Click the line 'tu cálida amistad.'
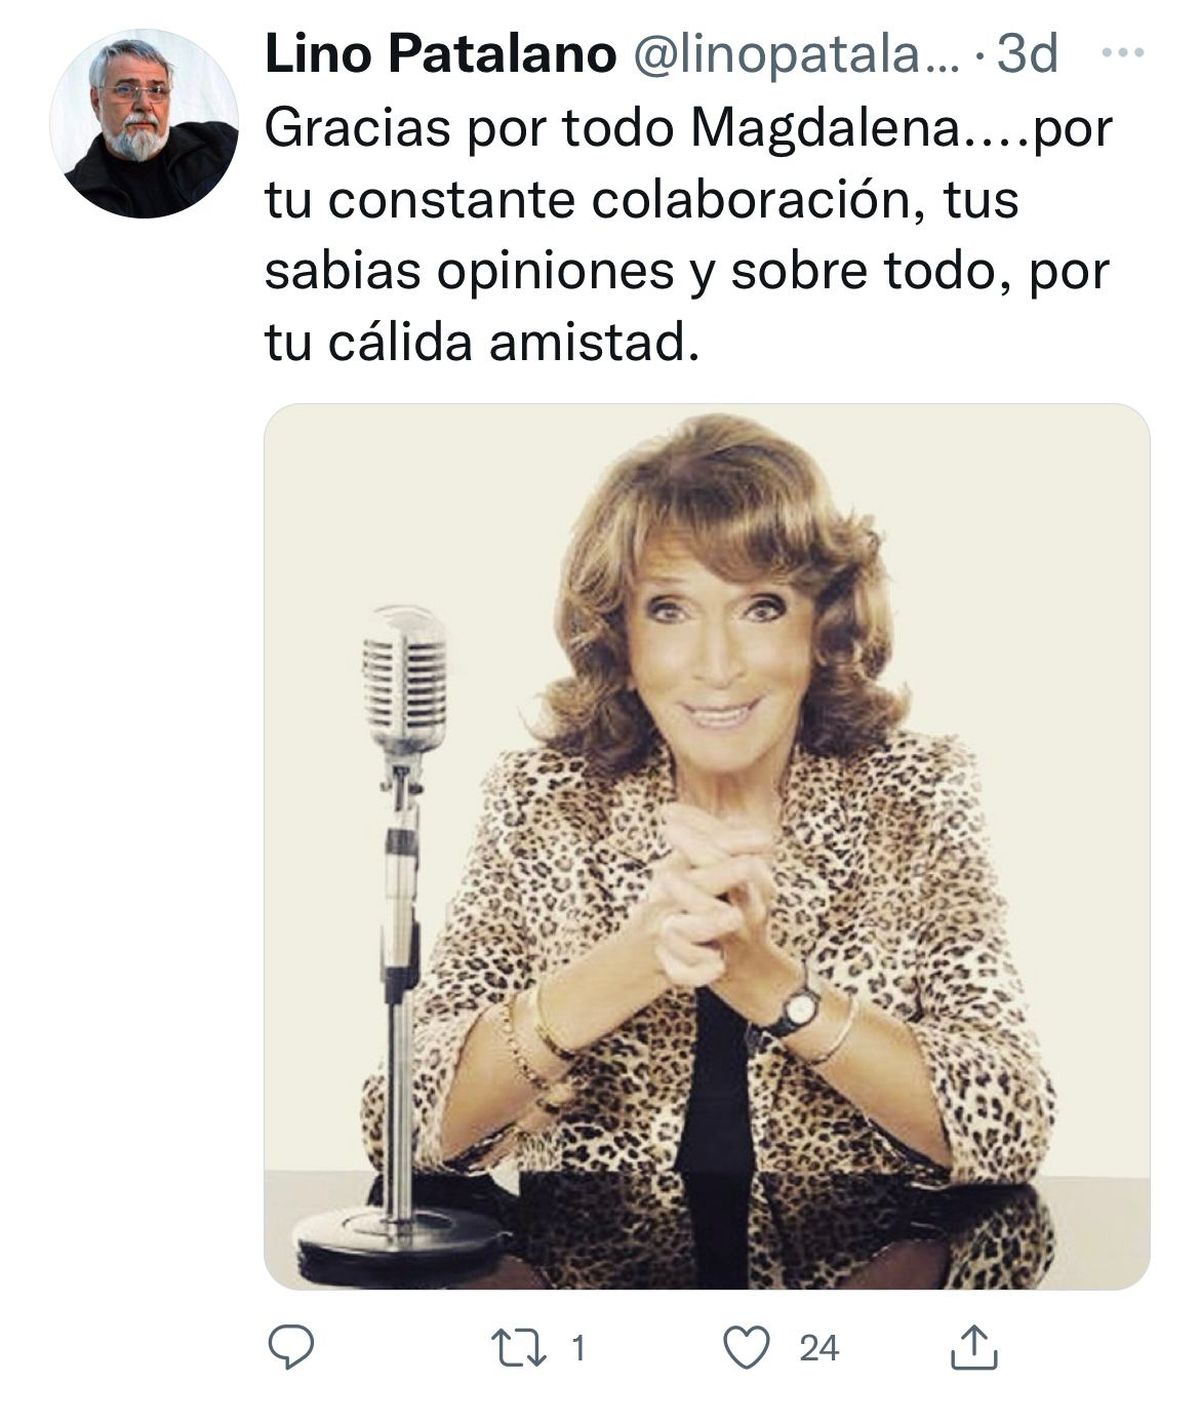This screenshot has height=1423, width=1200. tap(480, 342)
